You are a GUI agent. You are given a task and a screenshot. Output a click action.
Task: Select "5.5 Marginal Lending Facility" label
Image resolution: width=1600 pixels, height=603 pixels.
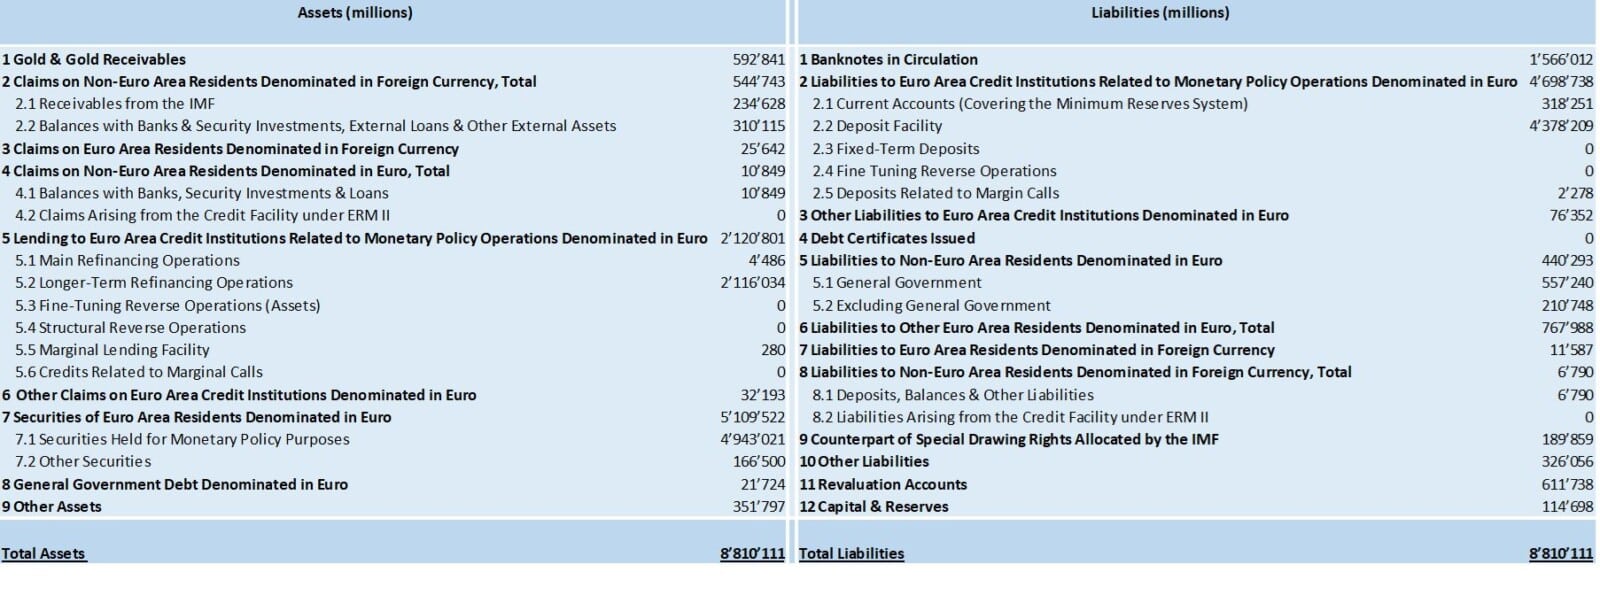112,350
